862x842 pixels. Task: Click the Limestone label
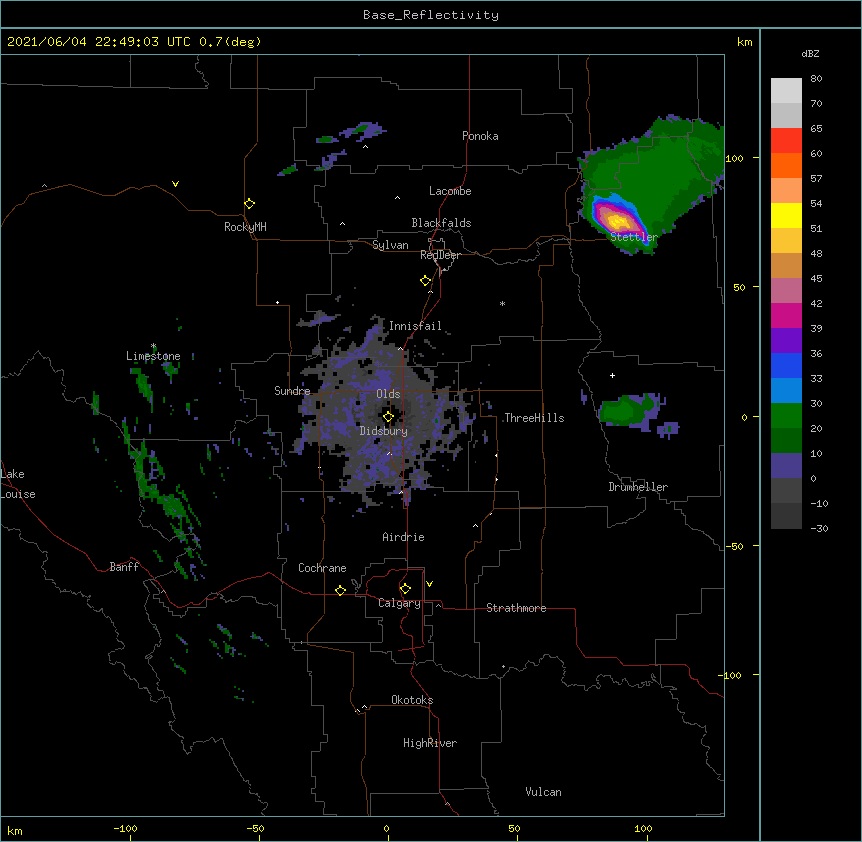[153, 356]
